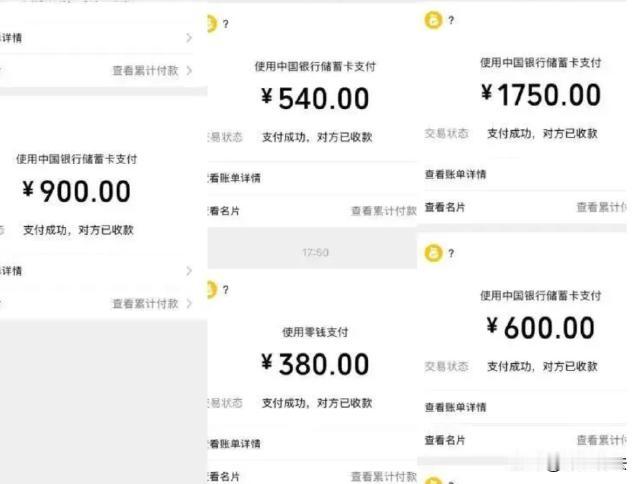Open 查看账单详情 under the ¥540.00 payment

click(234, 178)
